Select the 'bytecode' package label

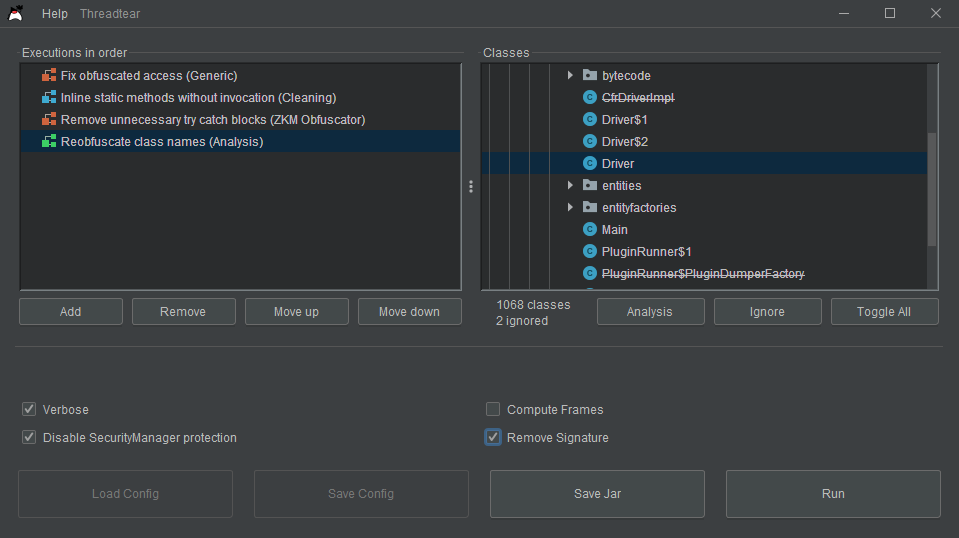[x=626, y=76]
